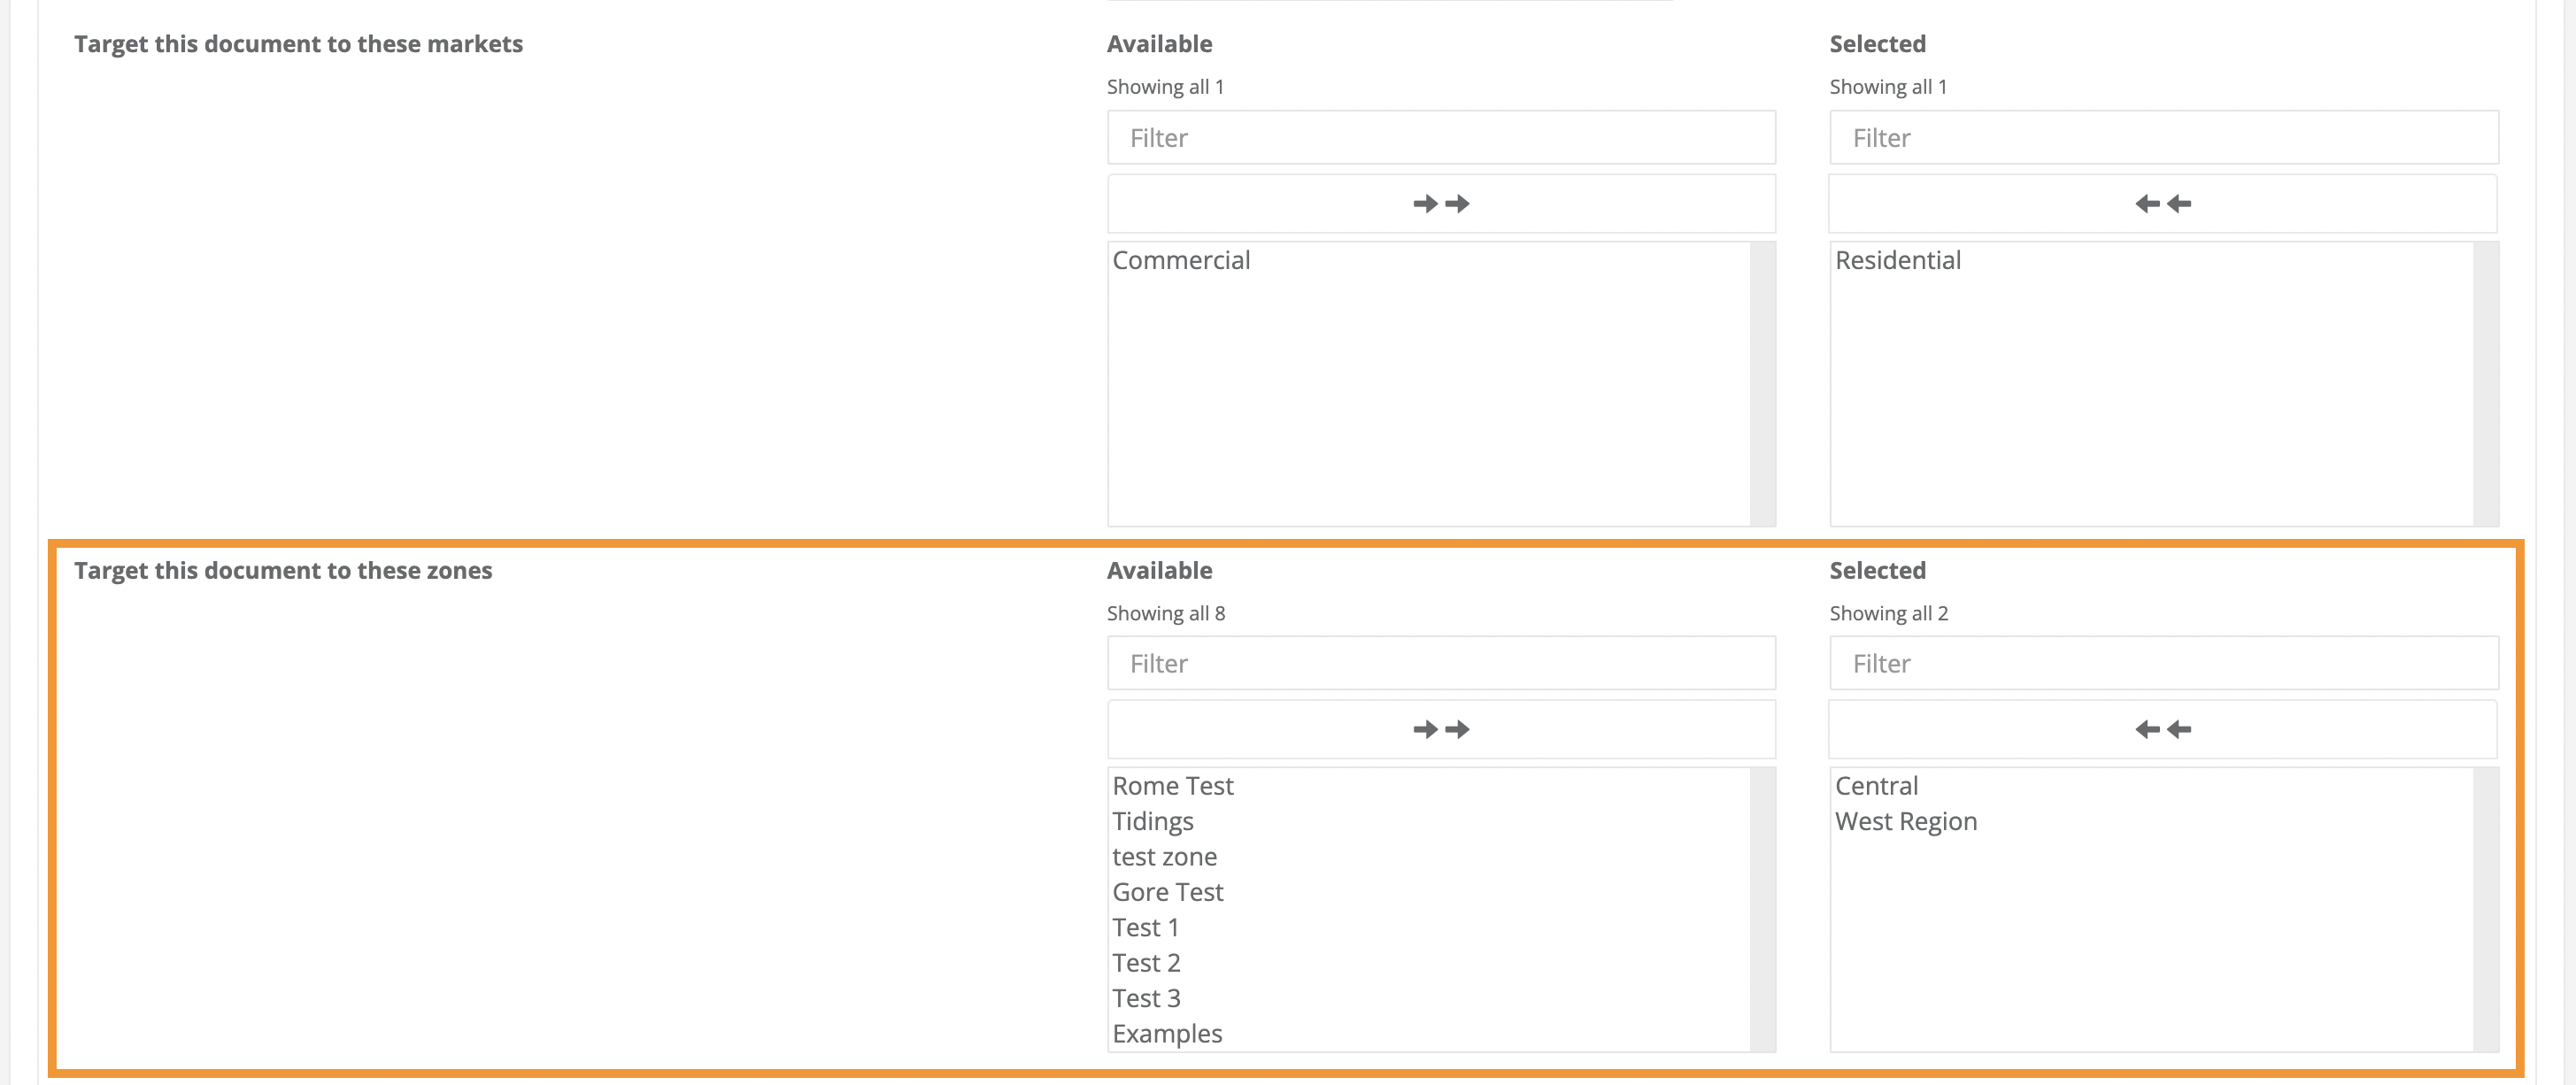Select the Examples zone
The height and width of the screenshot is (1085, 2576).
1167,1033
